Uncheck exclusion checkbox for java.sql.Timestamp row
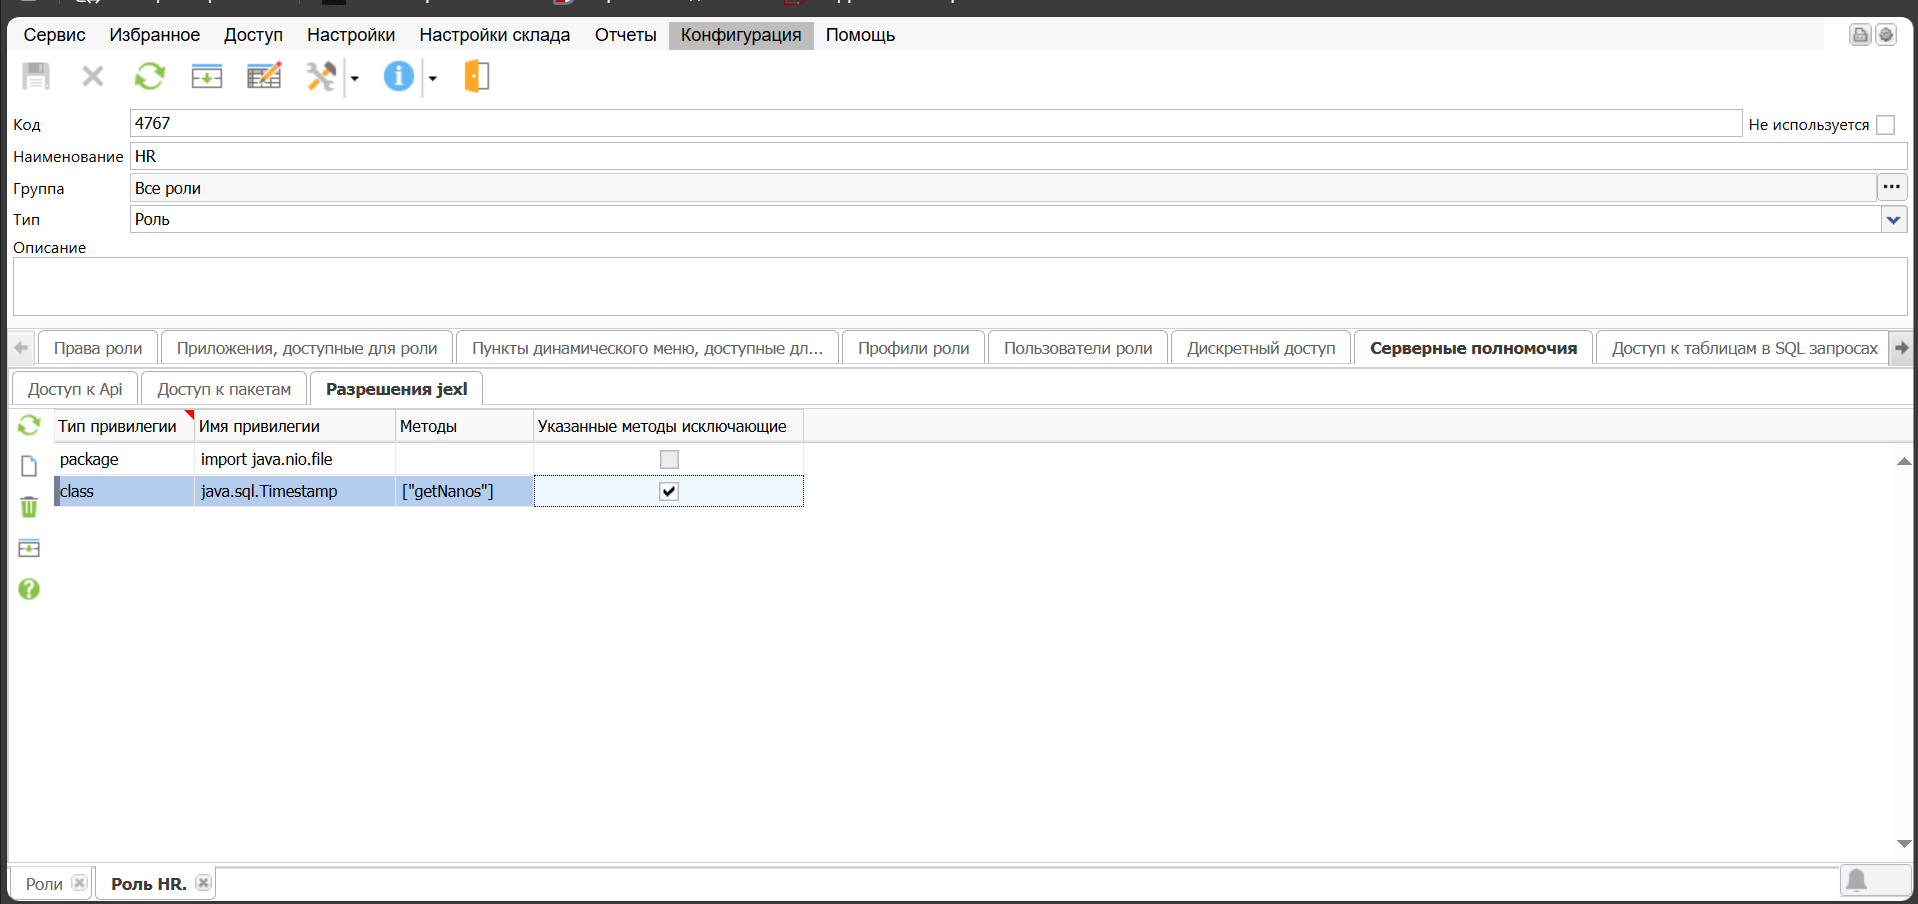Viewport: 1918px width, 904px height. [x=669, y=491]
